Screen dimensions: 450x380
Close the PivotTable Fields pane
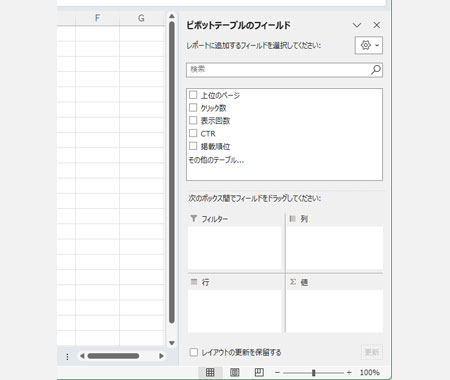click(x=376, y=25)
